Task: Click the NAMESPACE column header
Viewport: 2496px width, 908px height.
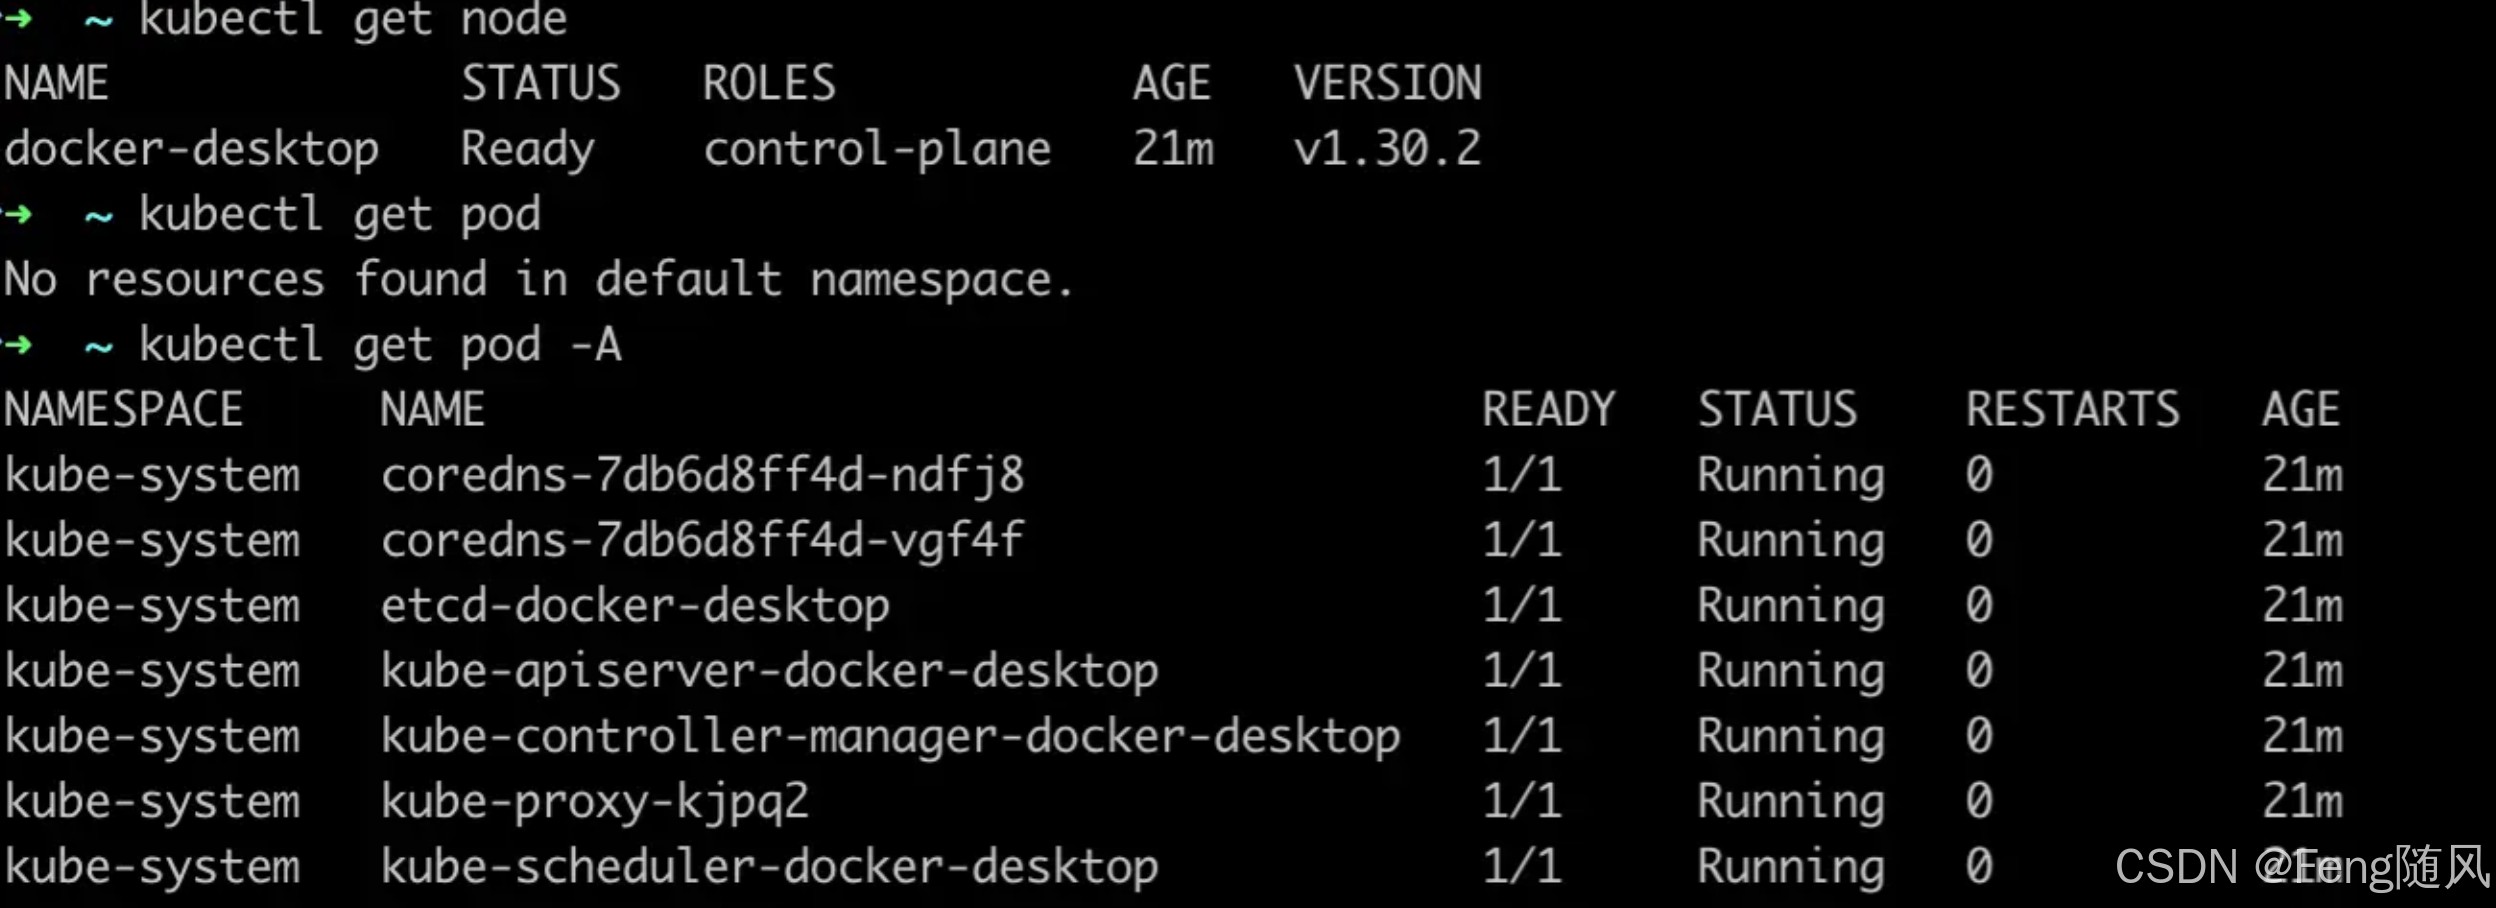Action: coord(124,411)
